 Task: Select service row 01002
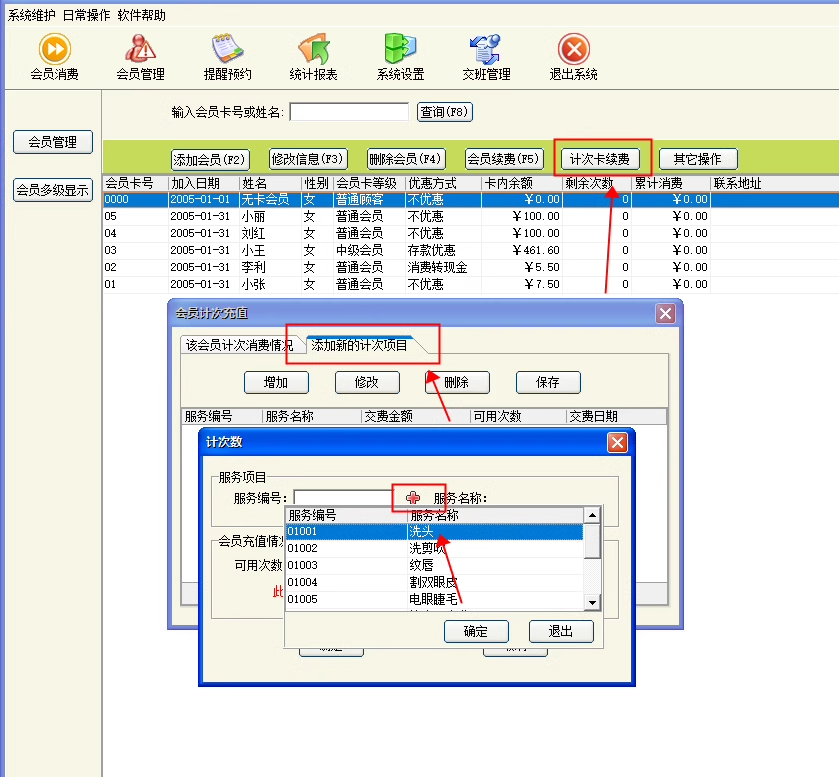[x=434, y=549]
